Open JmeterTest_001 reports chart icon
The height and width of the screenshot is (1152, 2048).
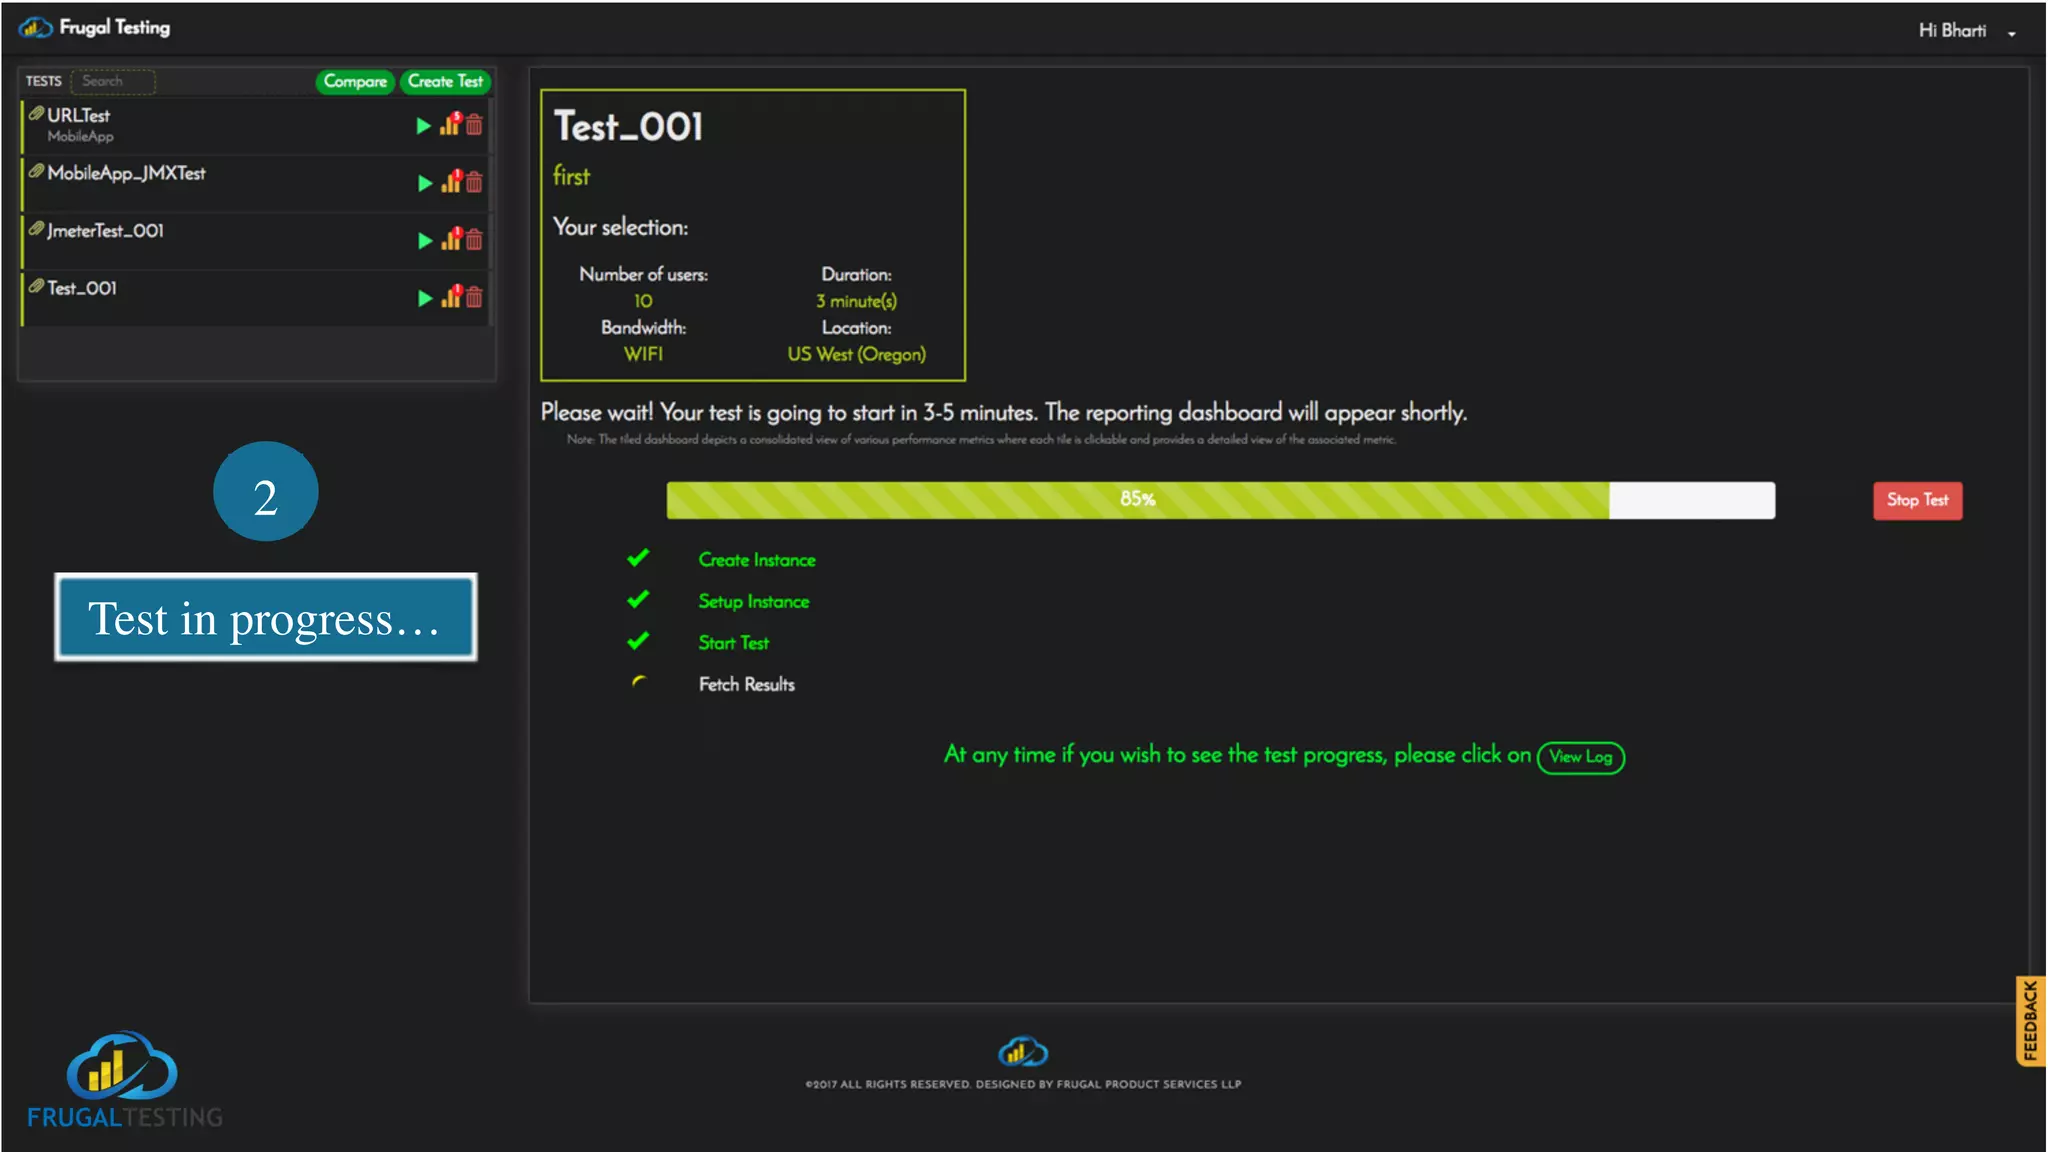point(451,240)
